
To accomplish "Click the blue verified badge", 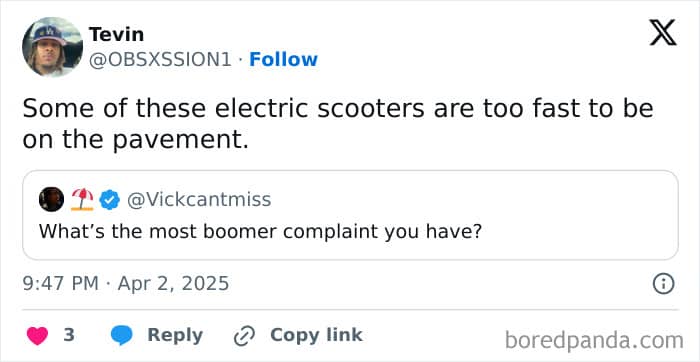I will pyautogui.click(x=109, y=200).
